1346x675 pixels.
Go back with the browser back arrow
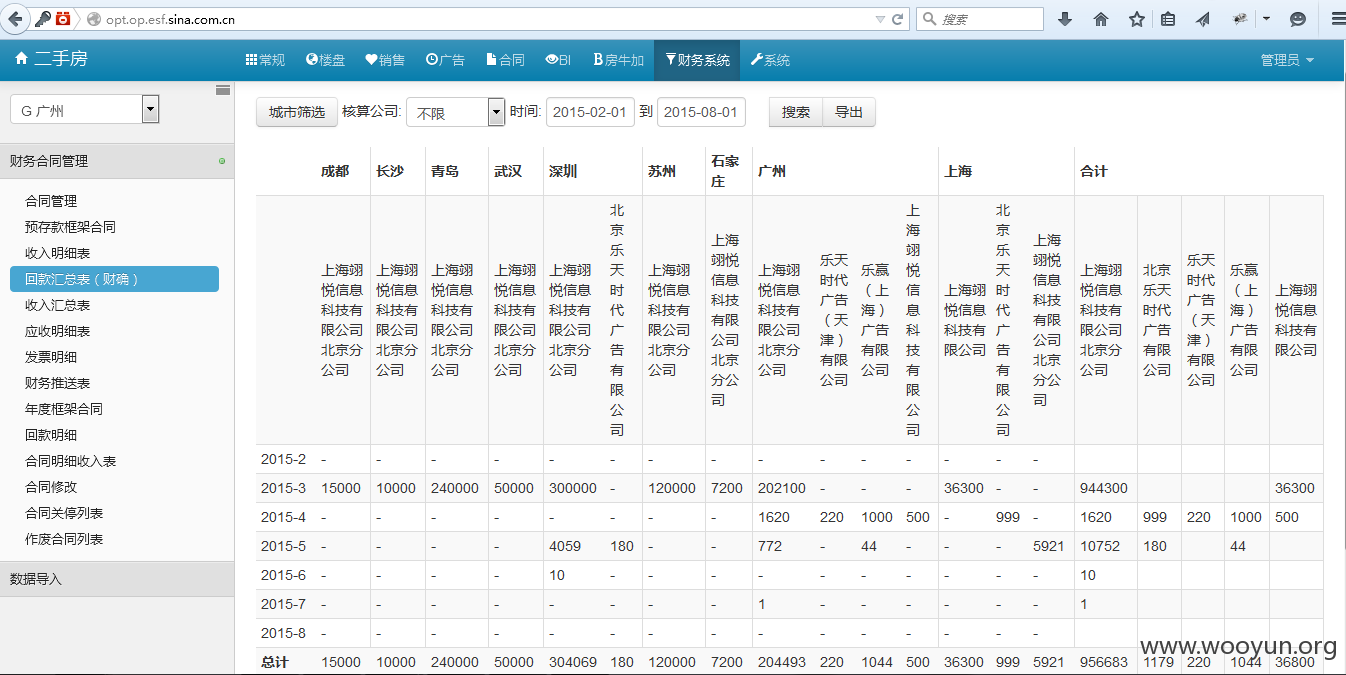[x=16, y=18]
